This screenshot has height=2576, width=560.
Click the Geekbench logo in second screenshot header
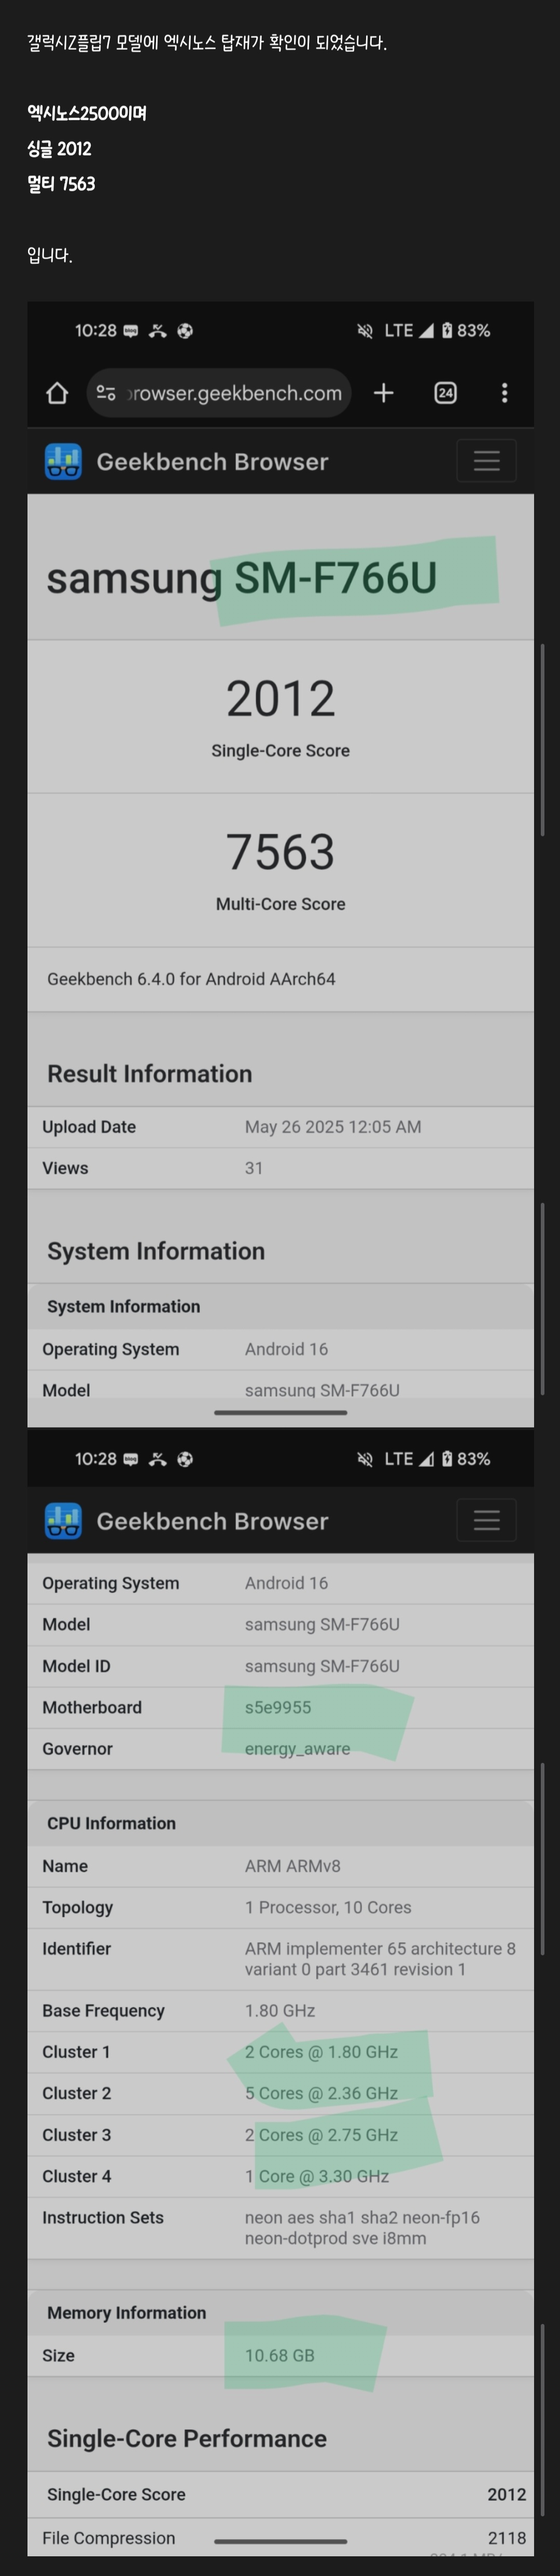coord(63,1521)
